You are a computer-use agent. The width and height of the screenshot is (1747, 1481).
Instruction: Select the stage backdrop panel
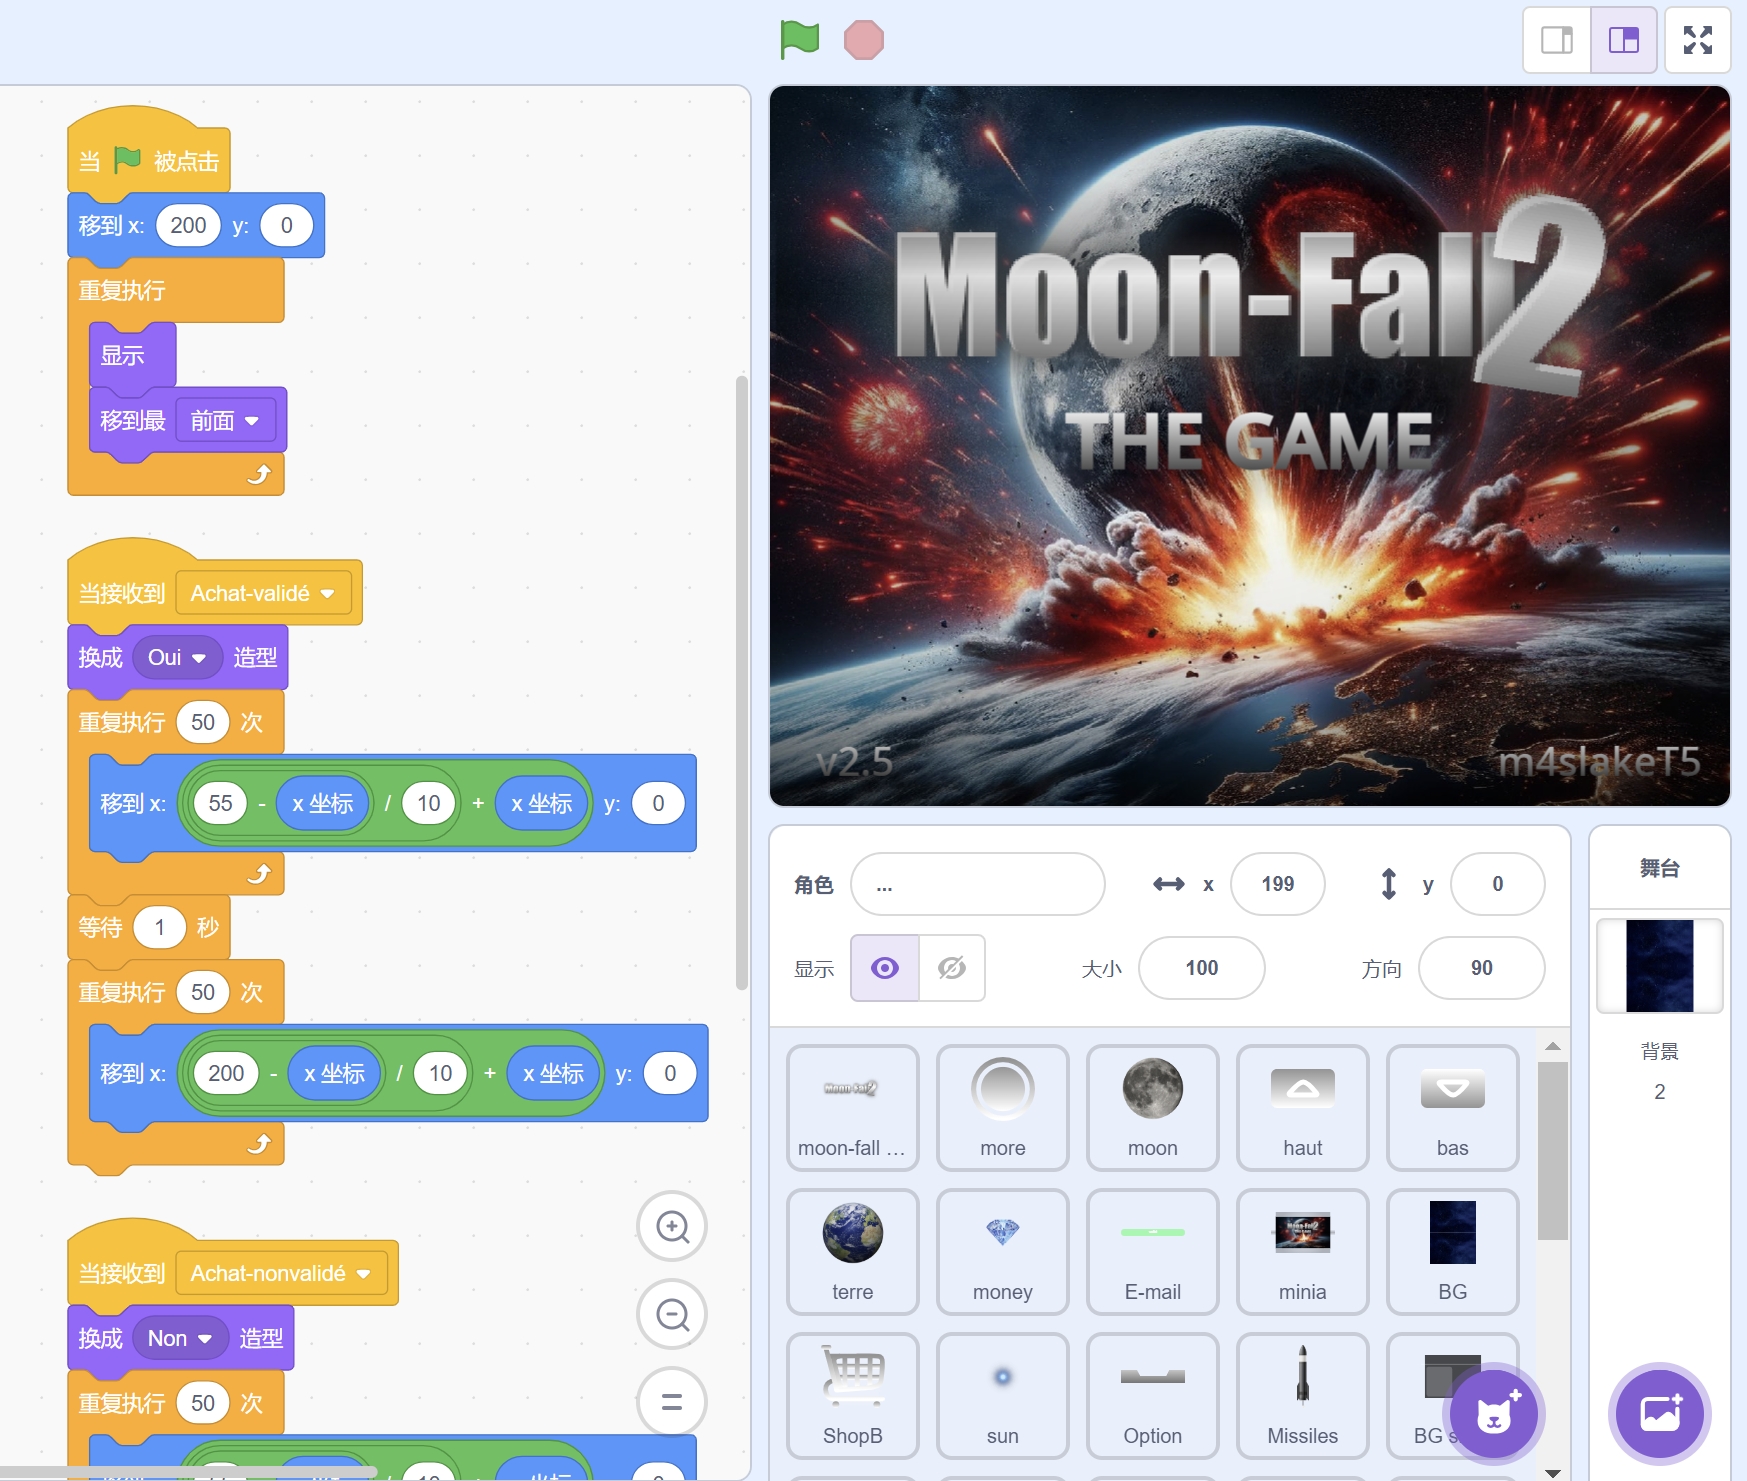click(1659, 966)
